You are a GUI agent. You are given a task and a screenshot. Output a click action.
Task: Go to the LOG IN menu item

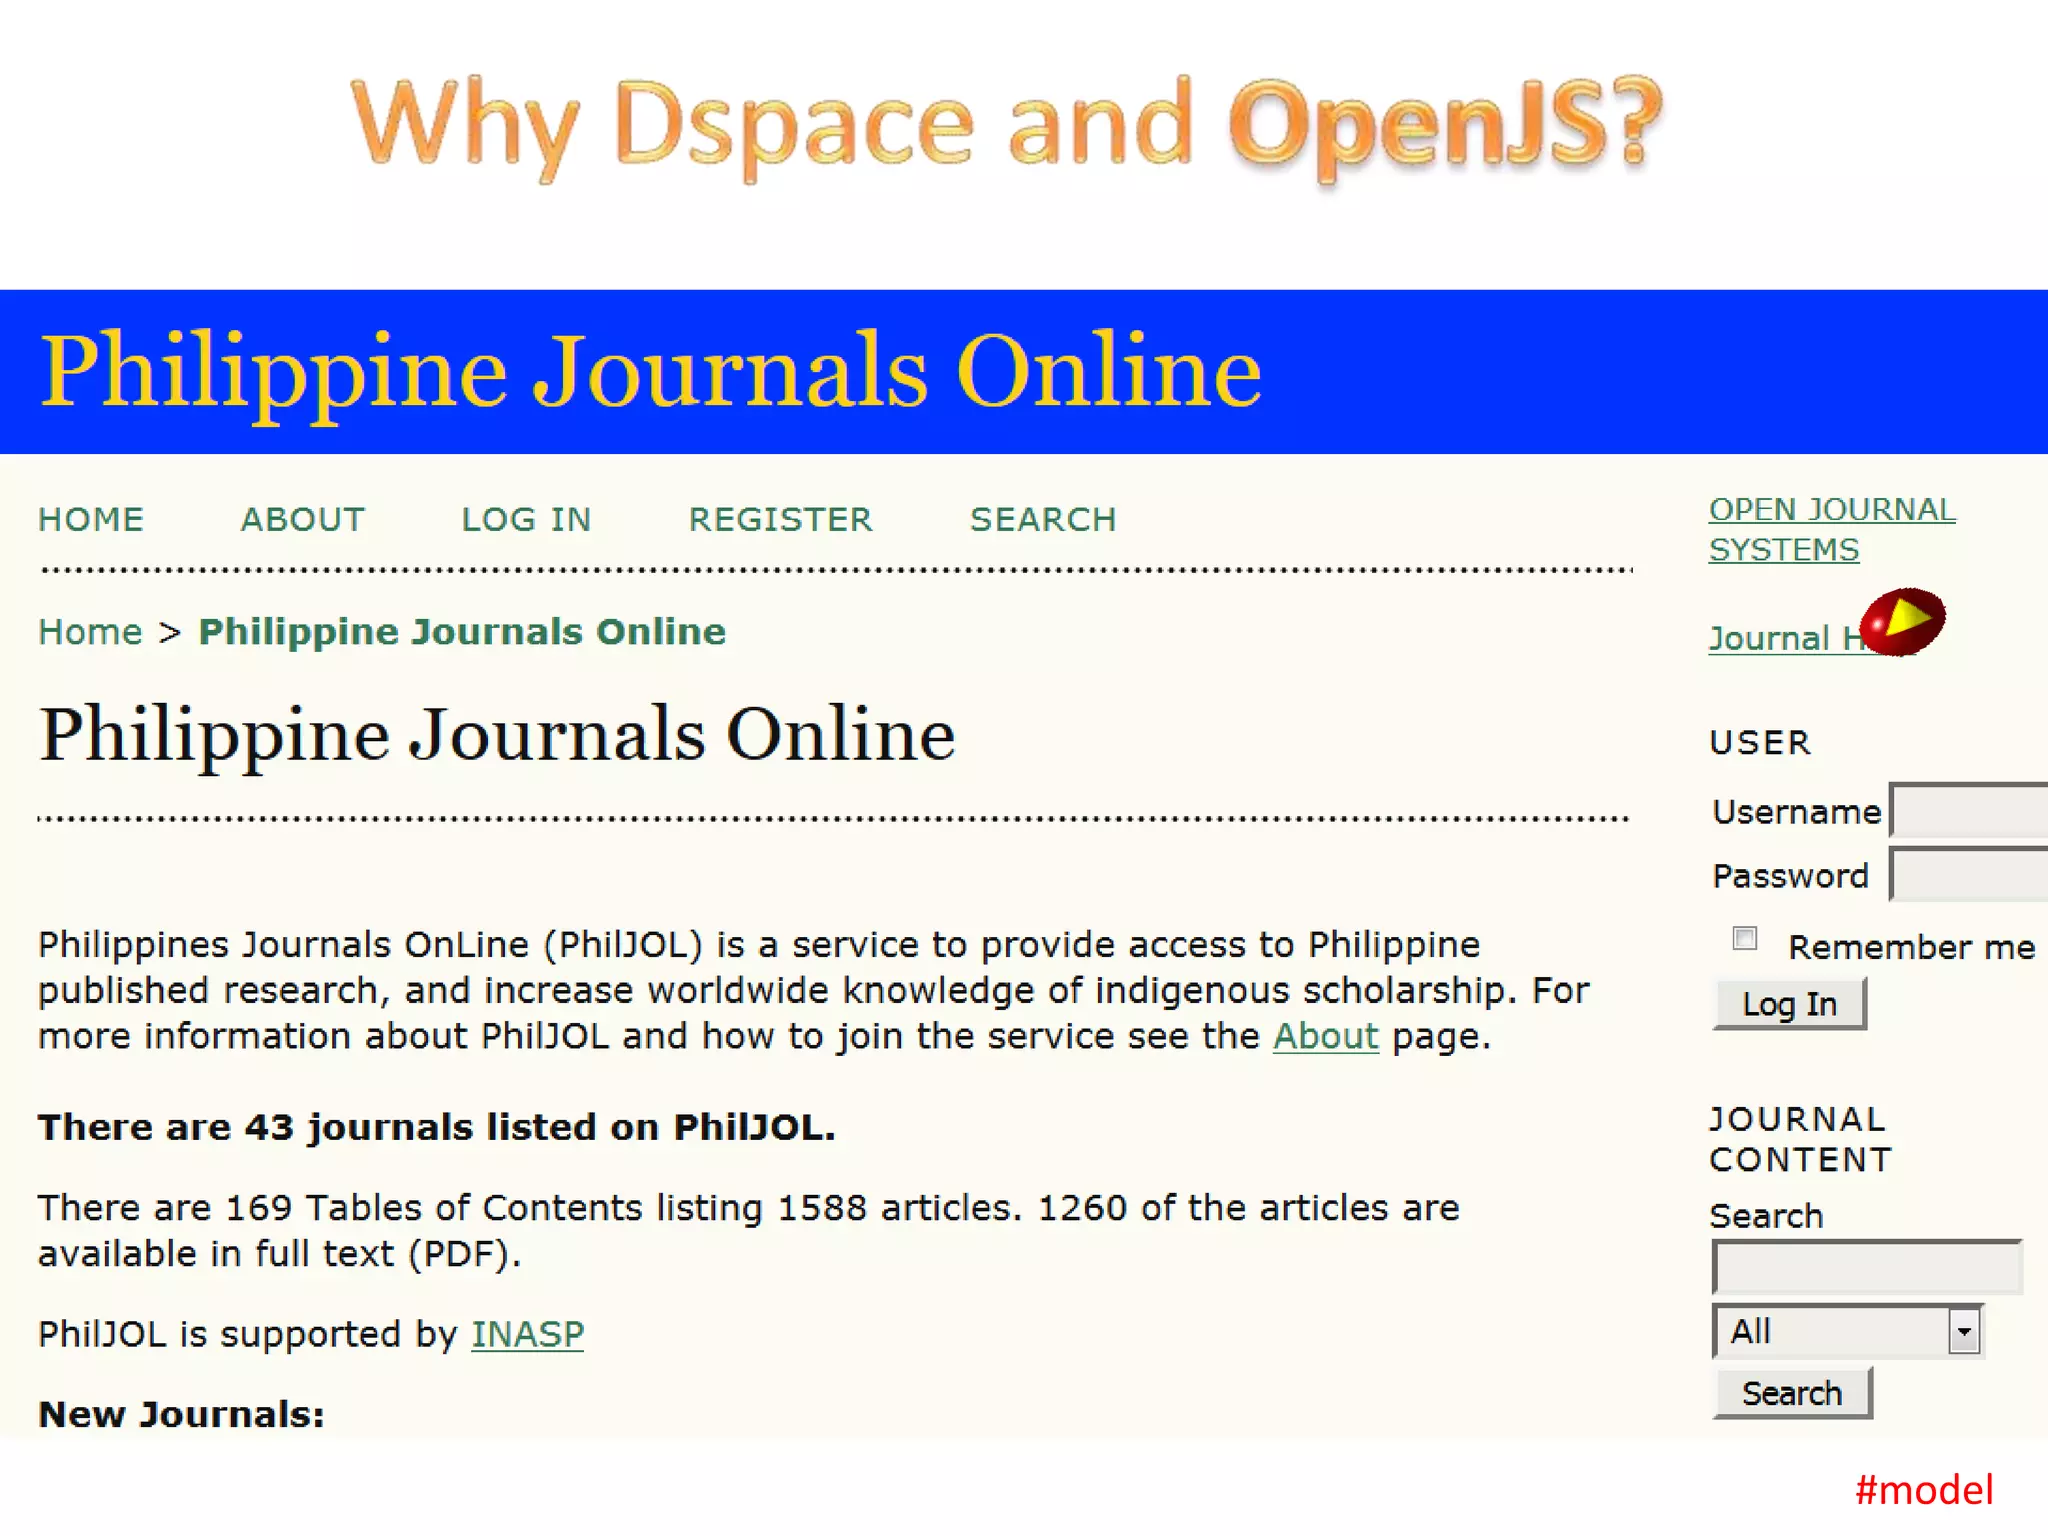point(526,519)
